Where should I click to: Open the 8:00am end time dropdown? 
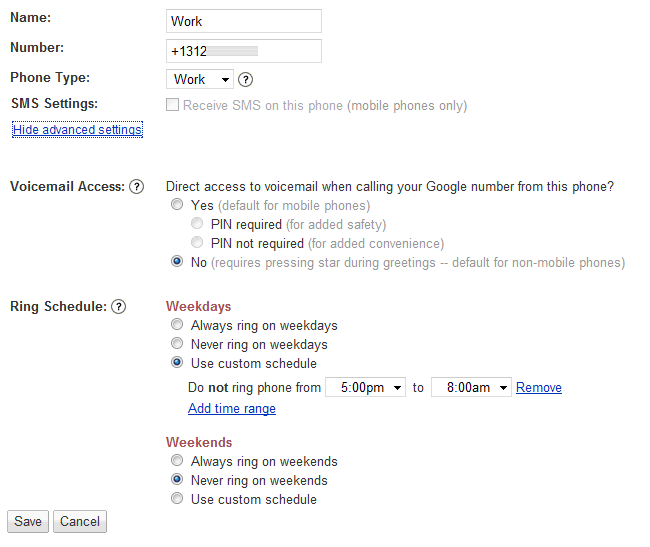click(471, 387)
